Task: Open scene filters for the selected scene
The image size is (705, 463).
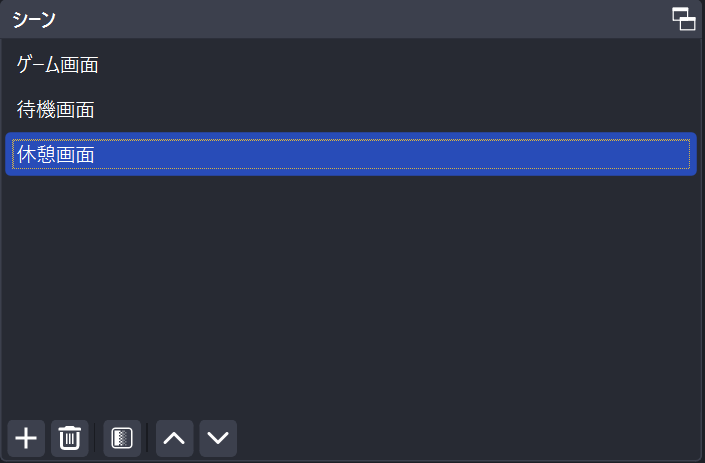Action: [122, 438]
